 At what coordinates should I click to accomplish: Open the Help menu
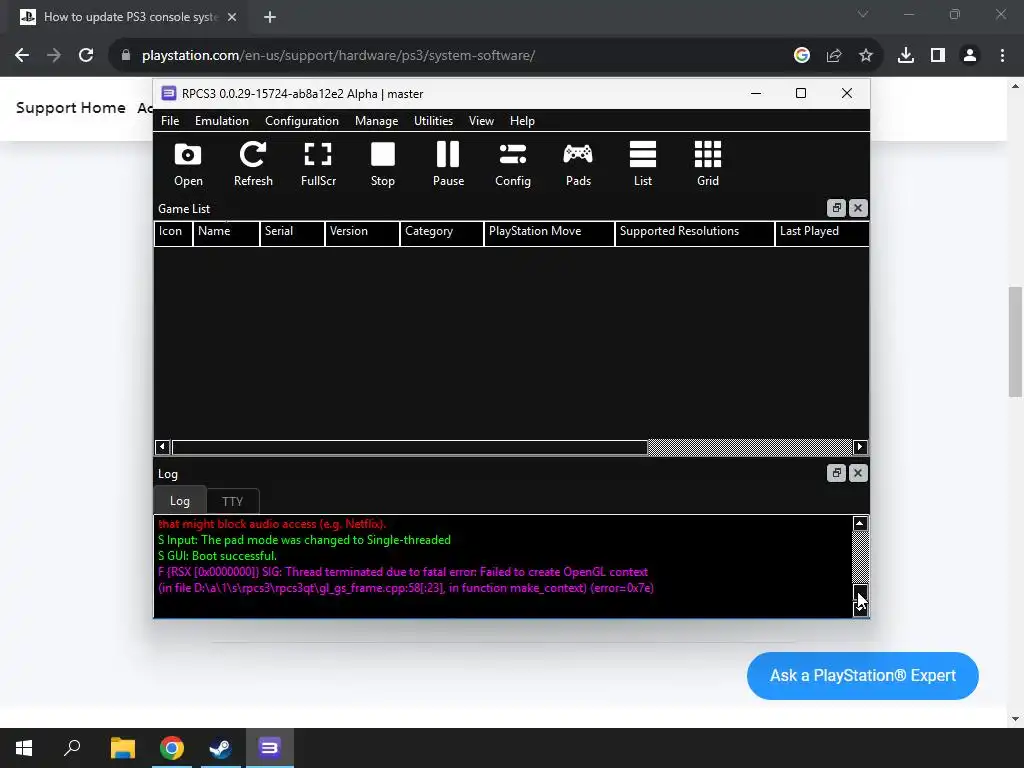click(522, 121)
